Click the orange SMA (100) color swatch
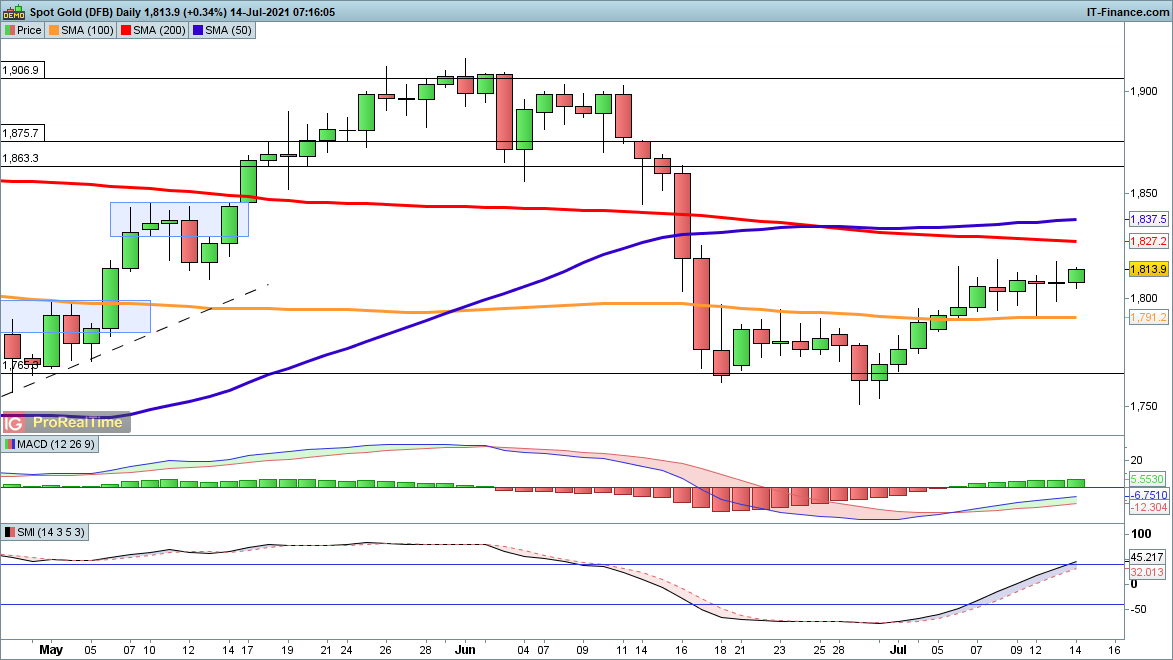The image size is (1173, 660). pos(55,30)
